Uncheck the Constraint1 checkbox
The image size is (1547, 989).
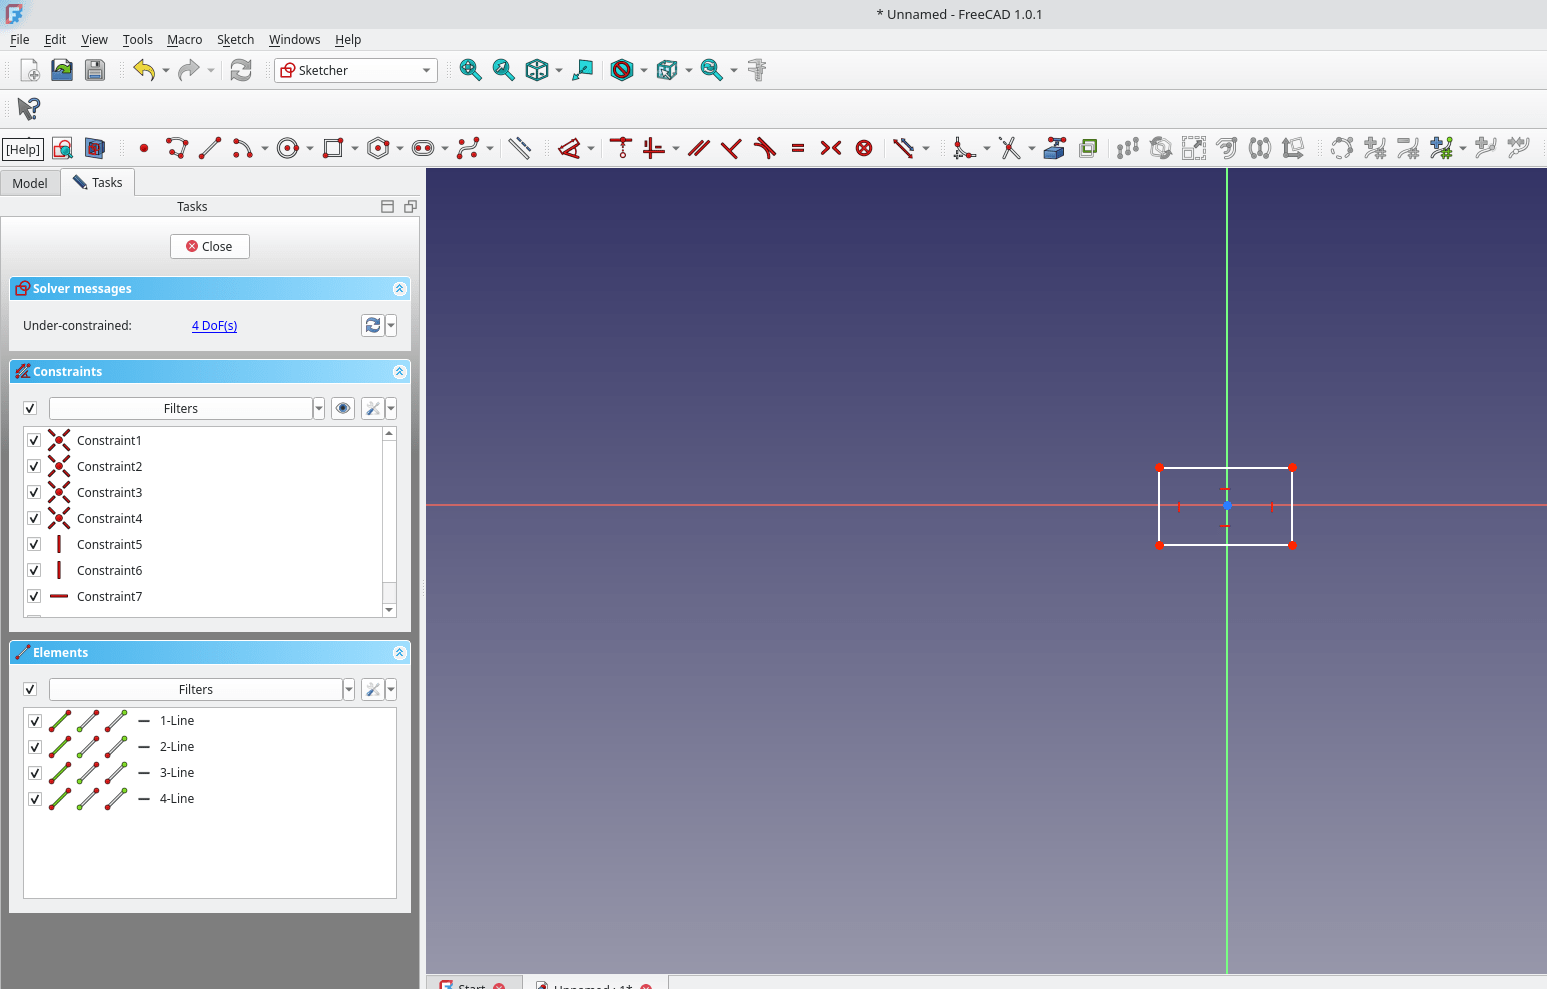(34, 441)
